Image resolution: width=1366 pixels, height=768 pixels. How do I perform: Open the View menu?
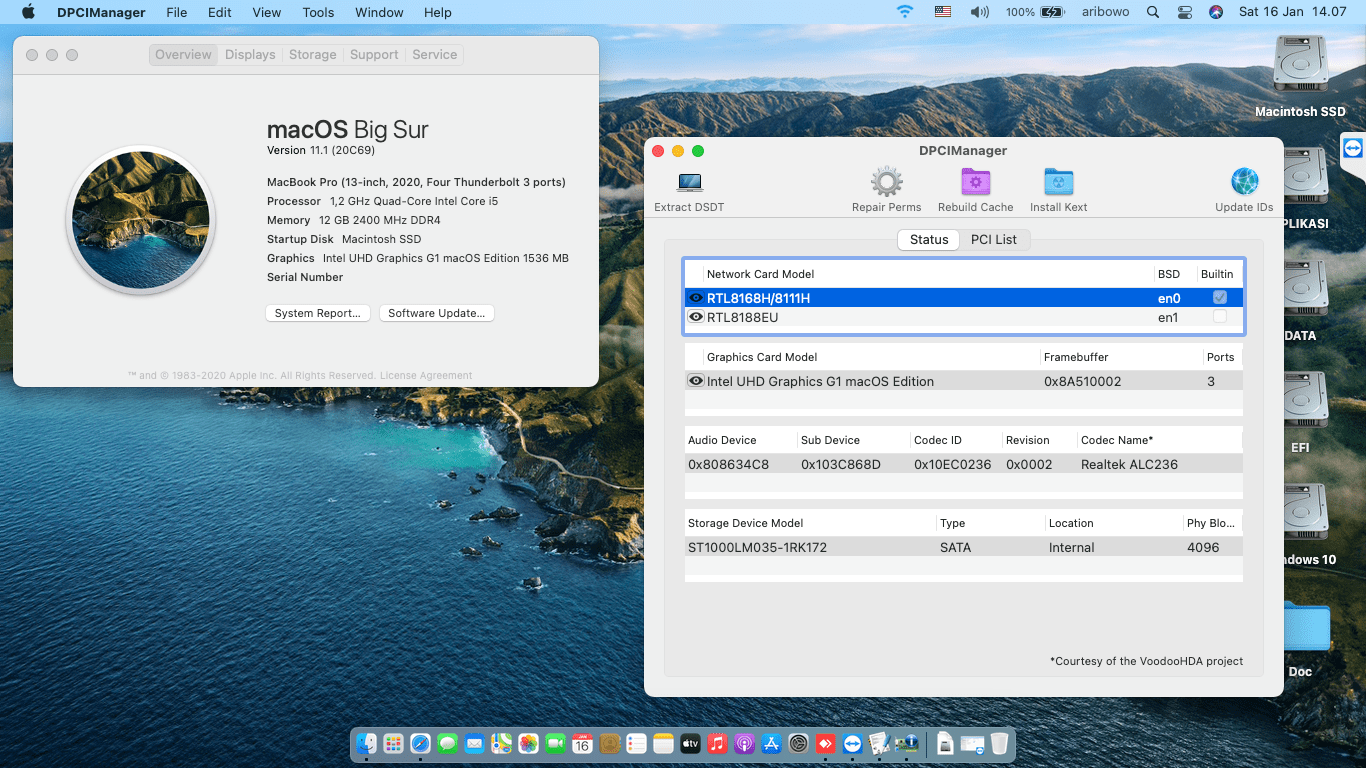[x=267, y=12]
